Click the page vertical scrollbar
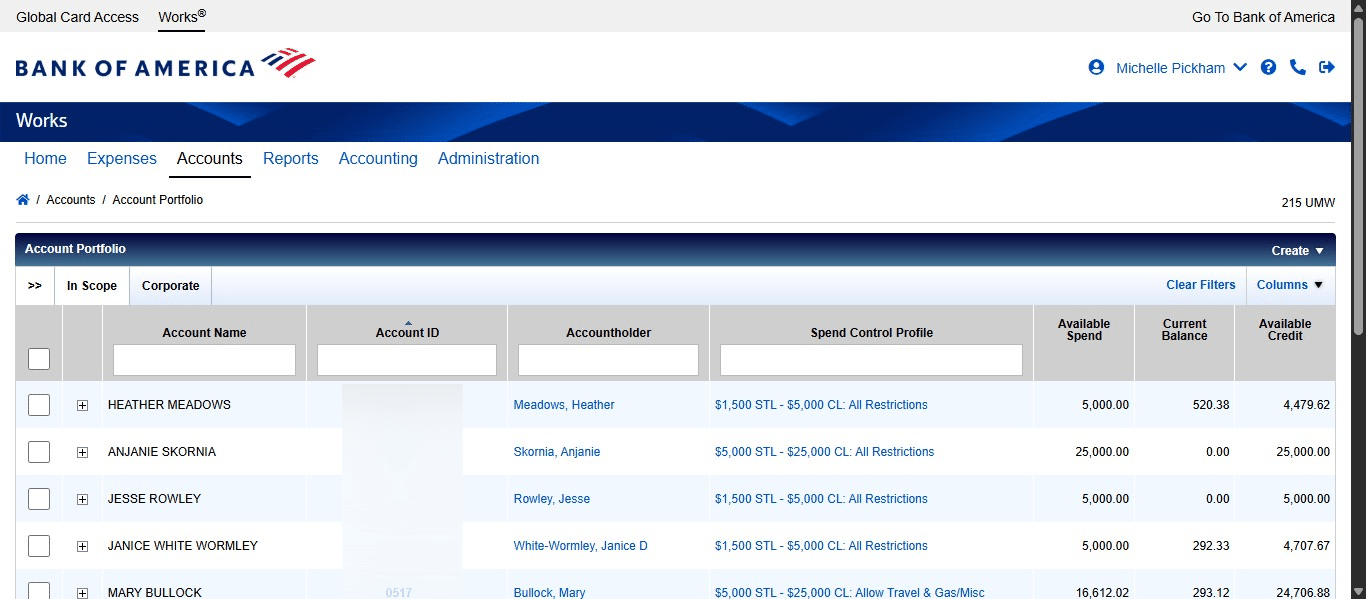The height and width of the screenshot is (599, 1366). click(x=1358, y=175)
